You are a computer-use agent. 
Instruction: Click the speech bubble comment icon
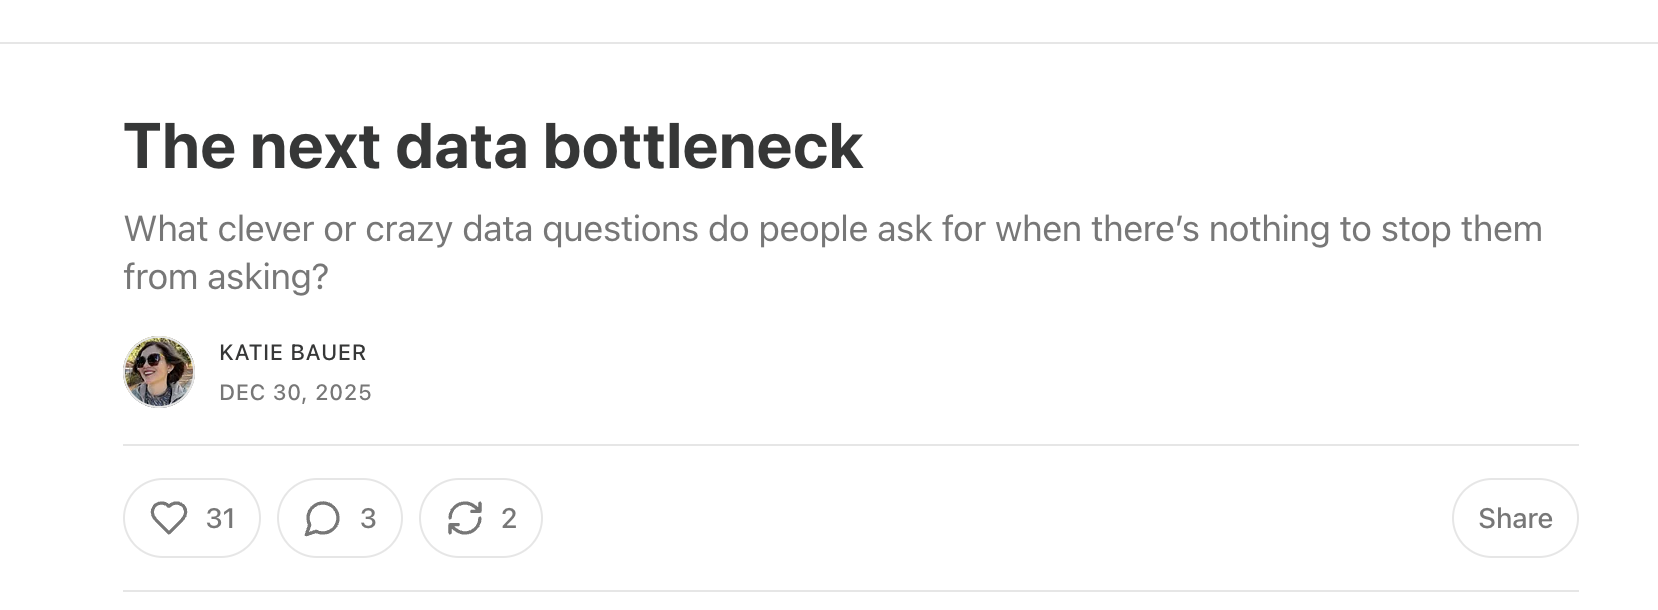[x=322, y=518]
